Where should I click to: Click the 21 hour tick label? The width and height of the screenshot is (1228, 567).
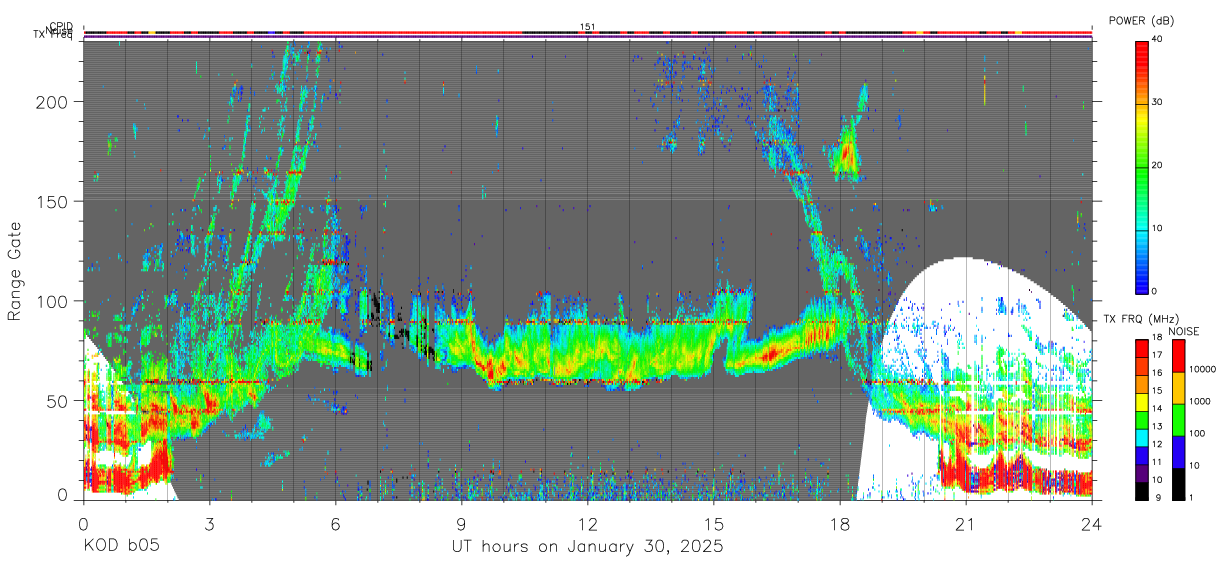(966, 522)
